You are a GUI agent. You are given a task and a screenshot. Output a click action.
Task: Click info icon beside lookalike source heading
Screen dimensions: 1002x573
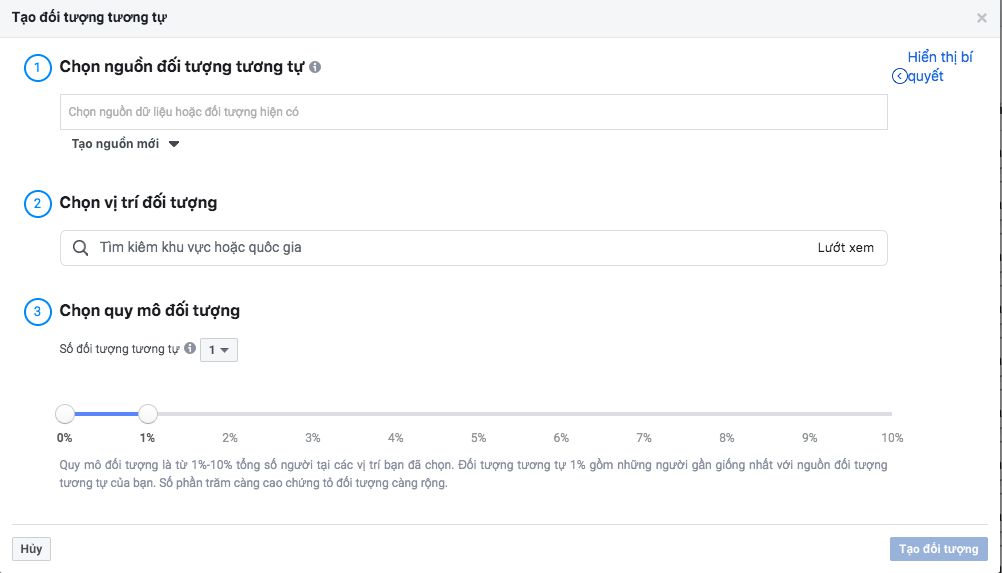coord(315,66)
